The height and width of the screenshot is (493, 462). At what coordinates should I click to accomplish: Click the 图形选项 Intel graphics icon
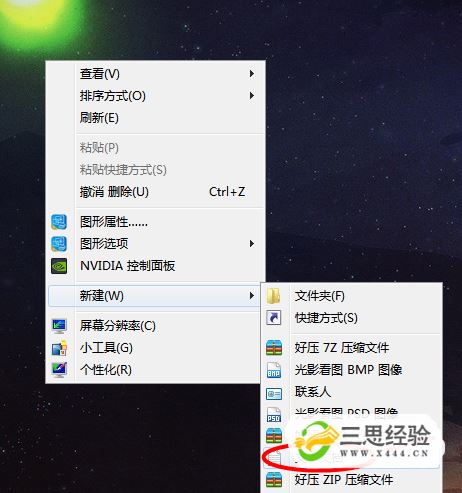(x=59, y=244)
